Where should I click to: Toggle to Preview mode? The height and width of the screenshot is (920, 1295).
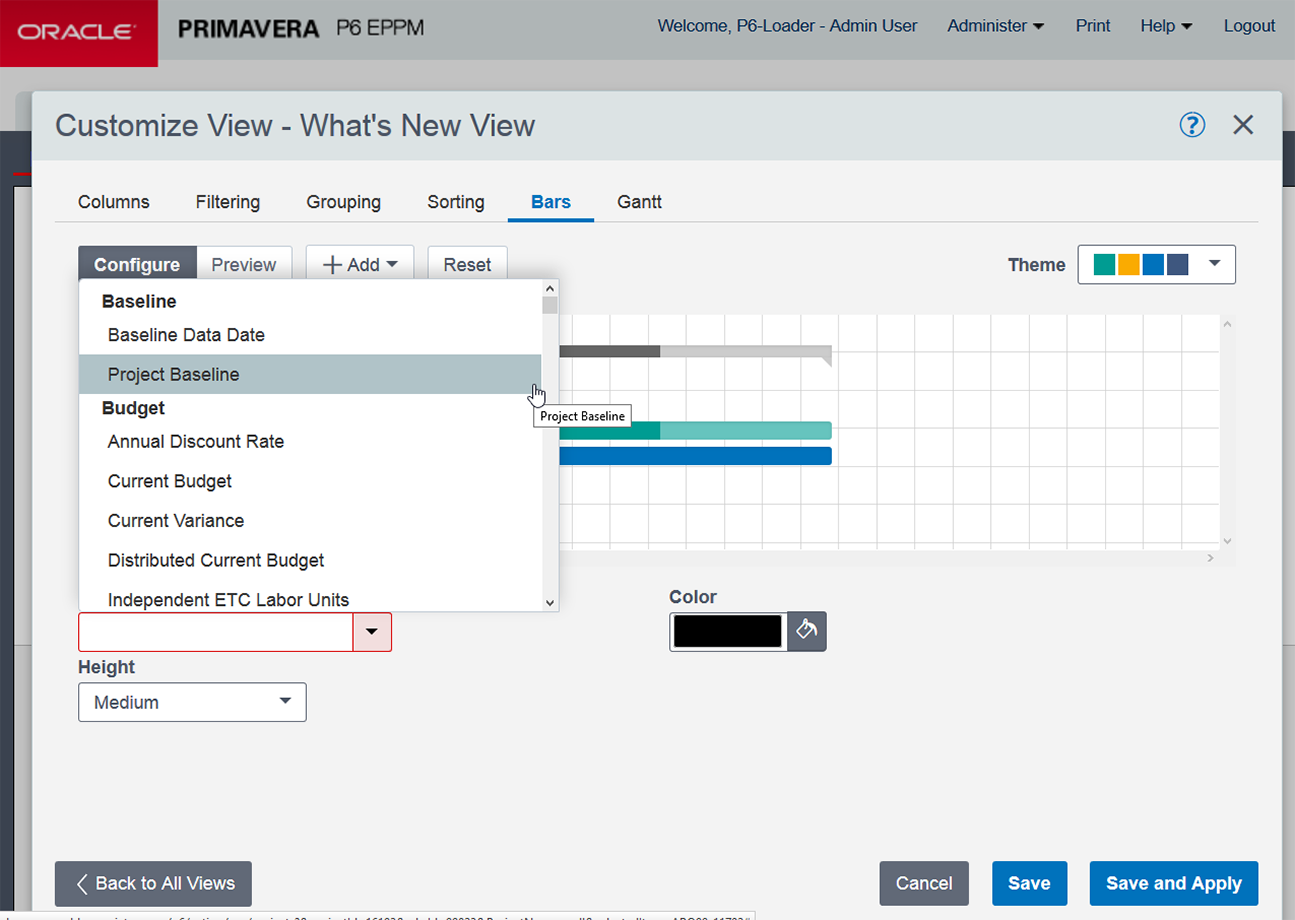coord(244,265)
